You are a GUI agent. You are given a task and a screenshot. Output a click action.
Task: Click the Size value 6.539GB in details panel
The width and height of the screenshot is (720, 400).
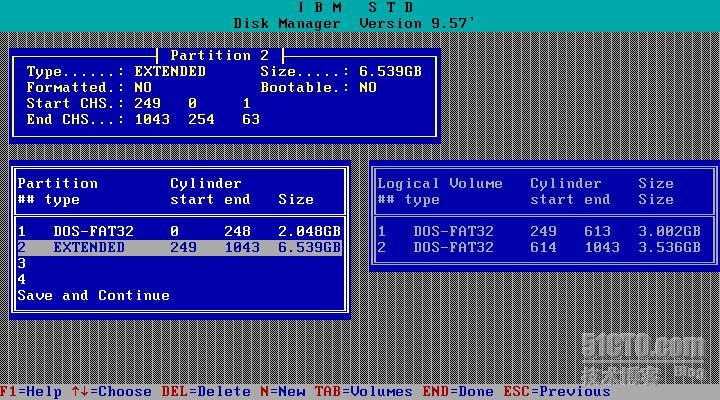point(390,72)
